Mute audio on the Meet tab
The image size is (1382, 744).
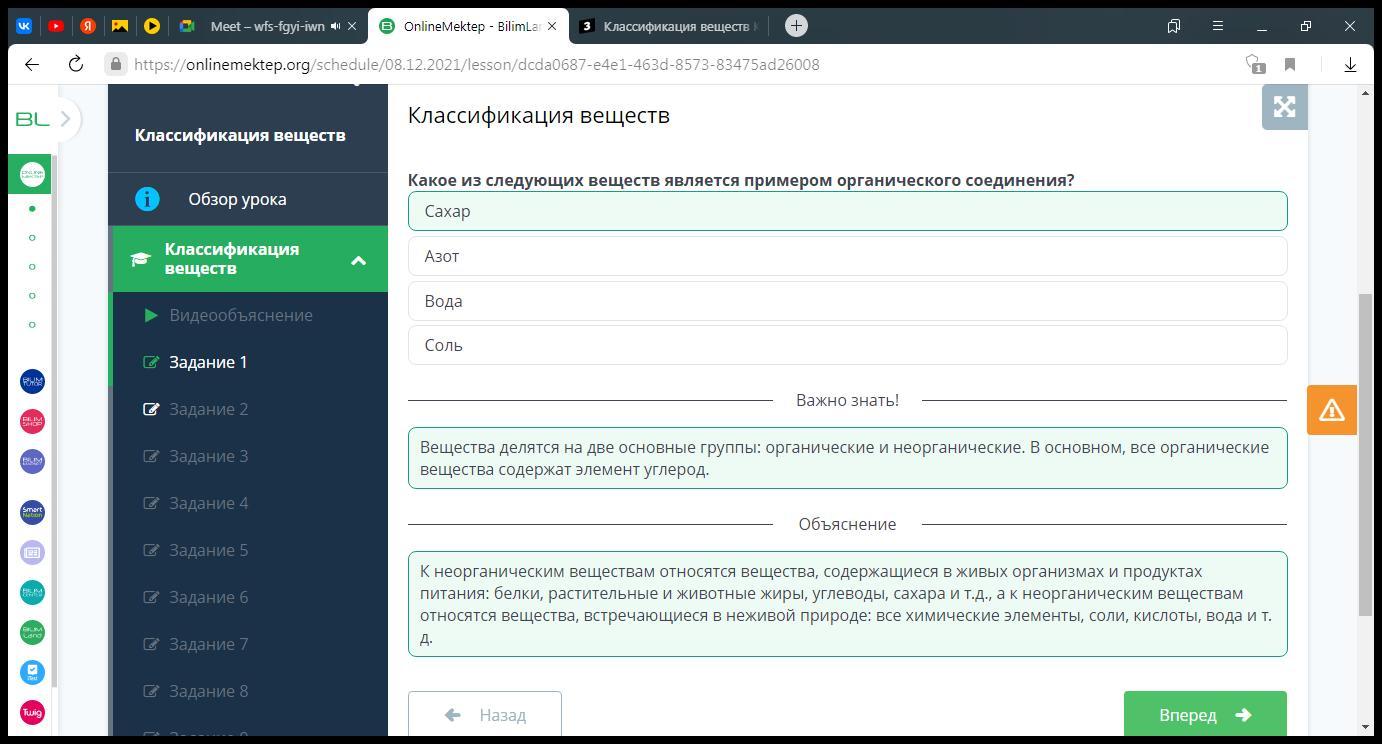pos(336,26)
